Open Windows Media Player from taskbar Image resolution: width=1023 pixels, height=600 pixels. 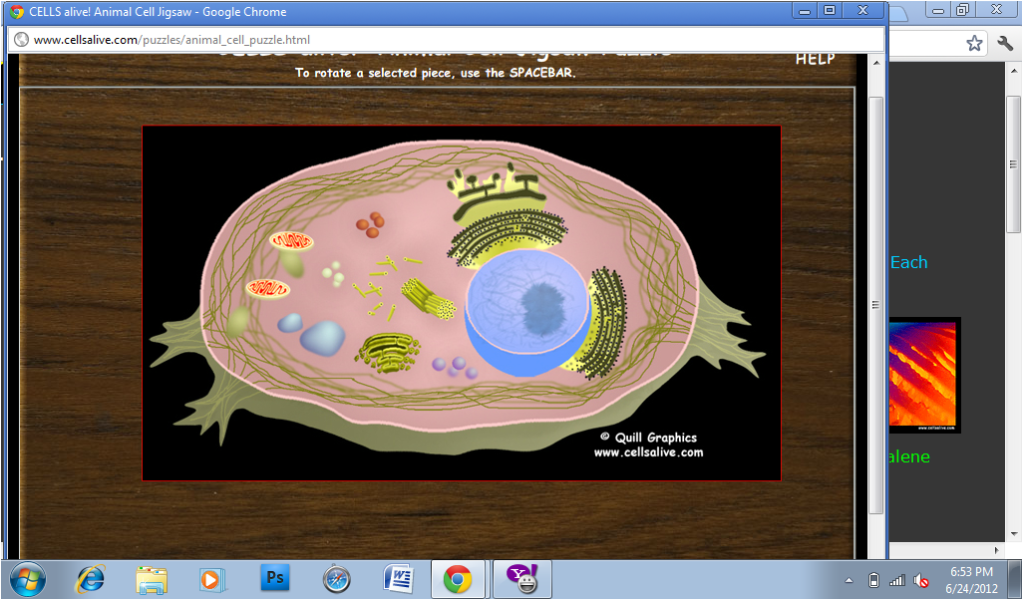point(212,579)
